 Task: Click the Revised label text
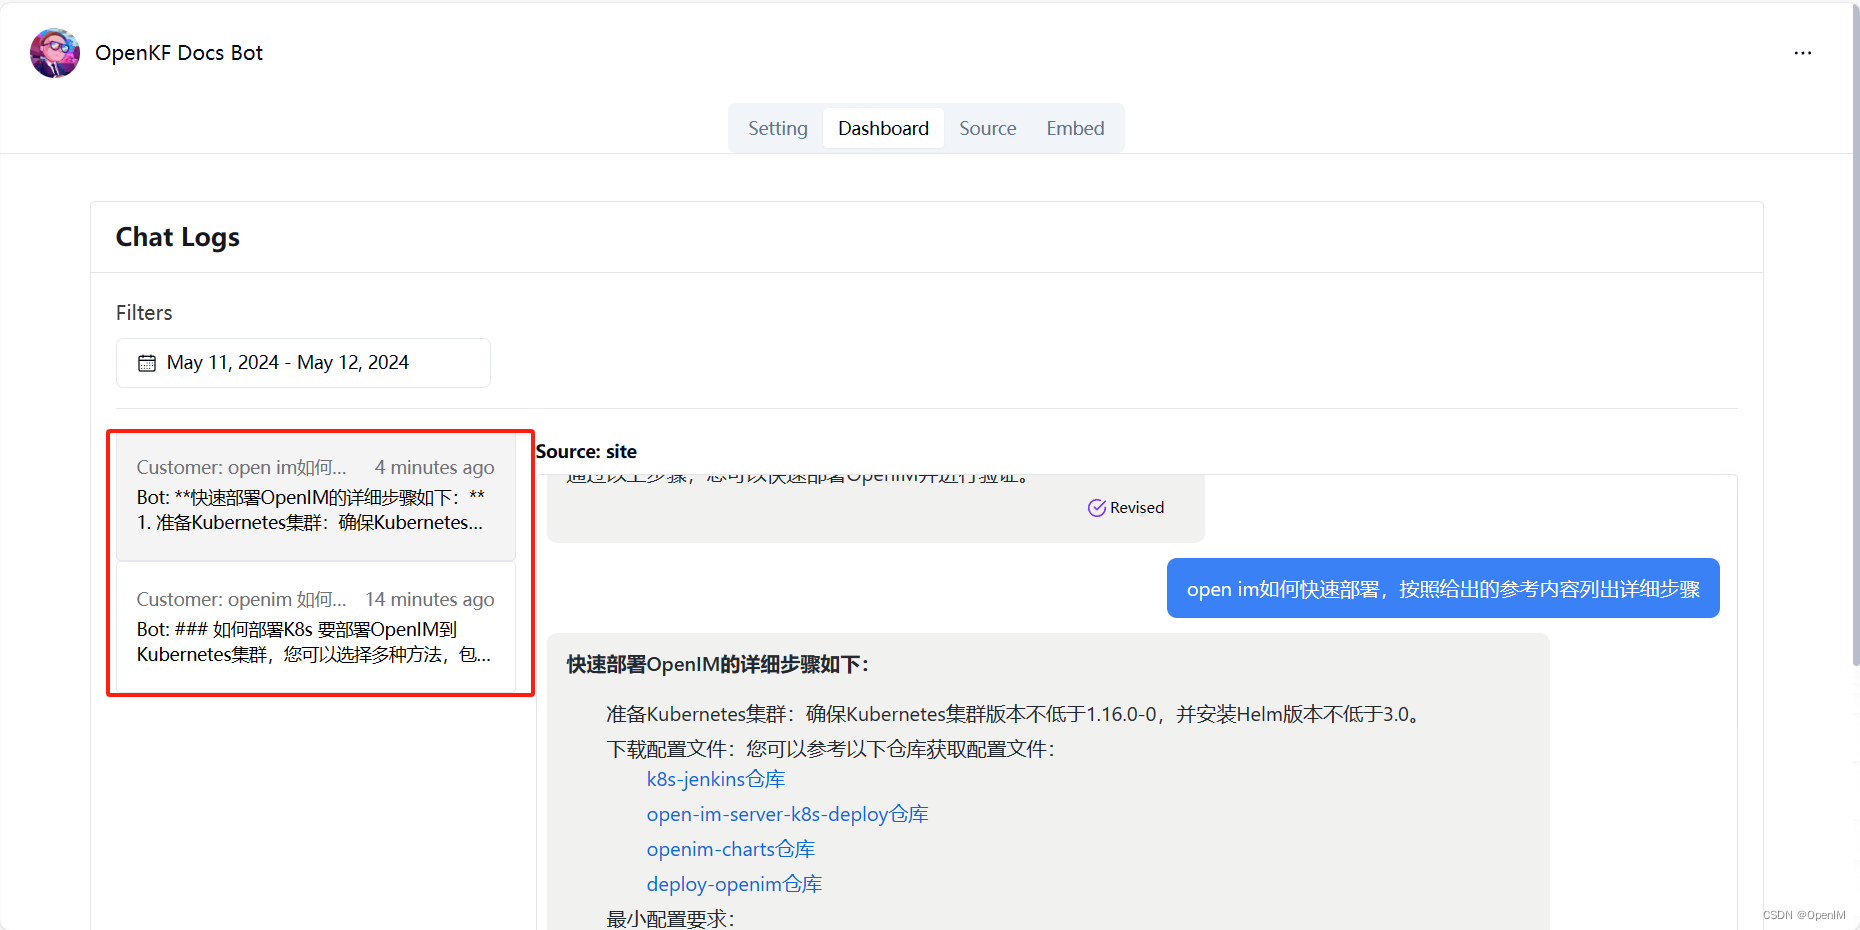pos(1137,507)
